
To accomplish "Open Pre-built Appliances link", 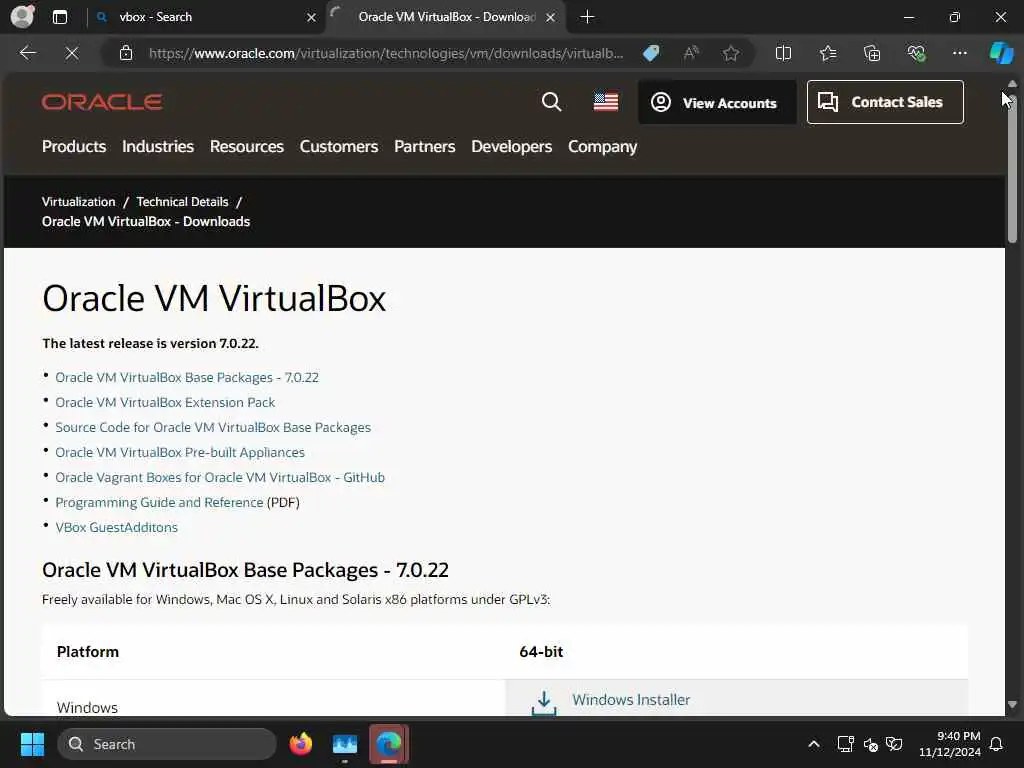I will click(180, 452).
